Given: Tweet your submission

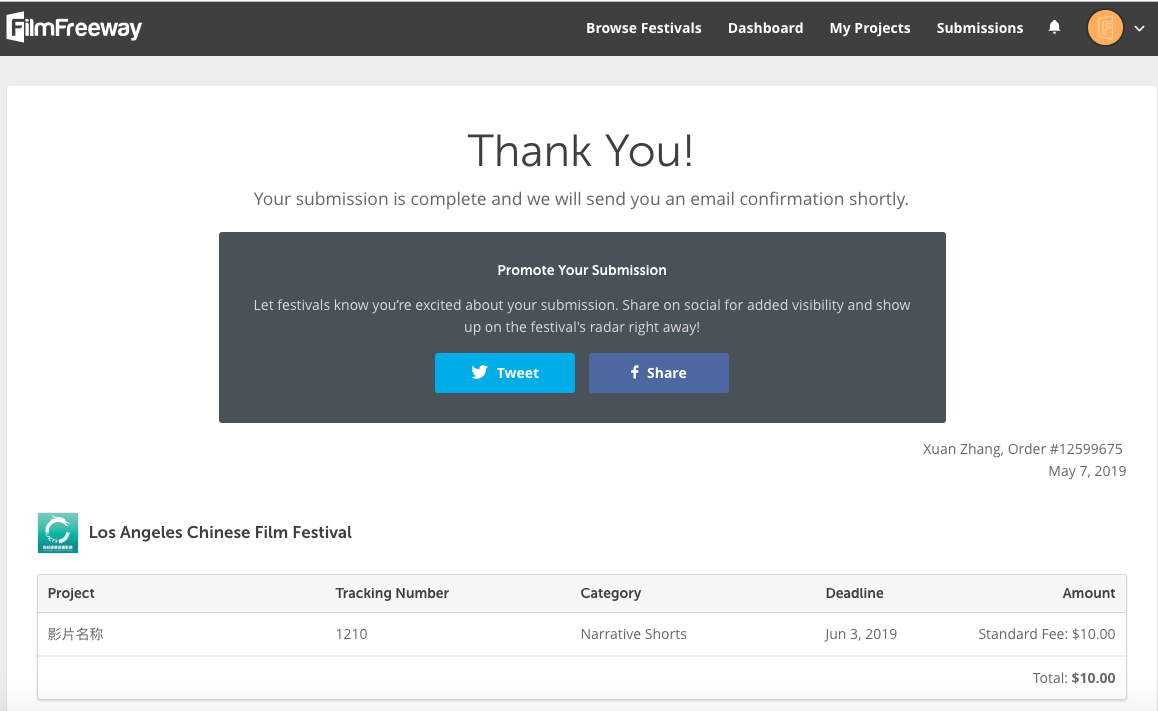Looking at the screenshot, I should (x=504, y=373).
